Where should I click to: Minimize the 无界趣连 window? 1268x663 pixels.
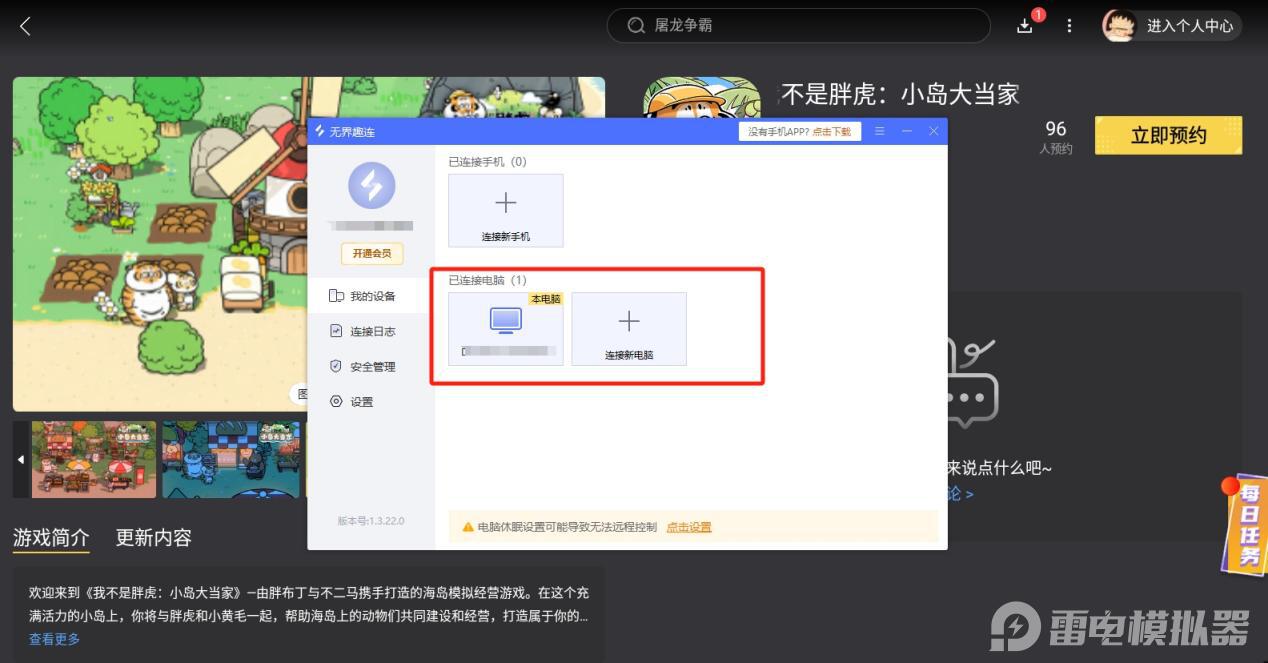click(907, 131)
